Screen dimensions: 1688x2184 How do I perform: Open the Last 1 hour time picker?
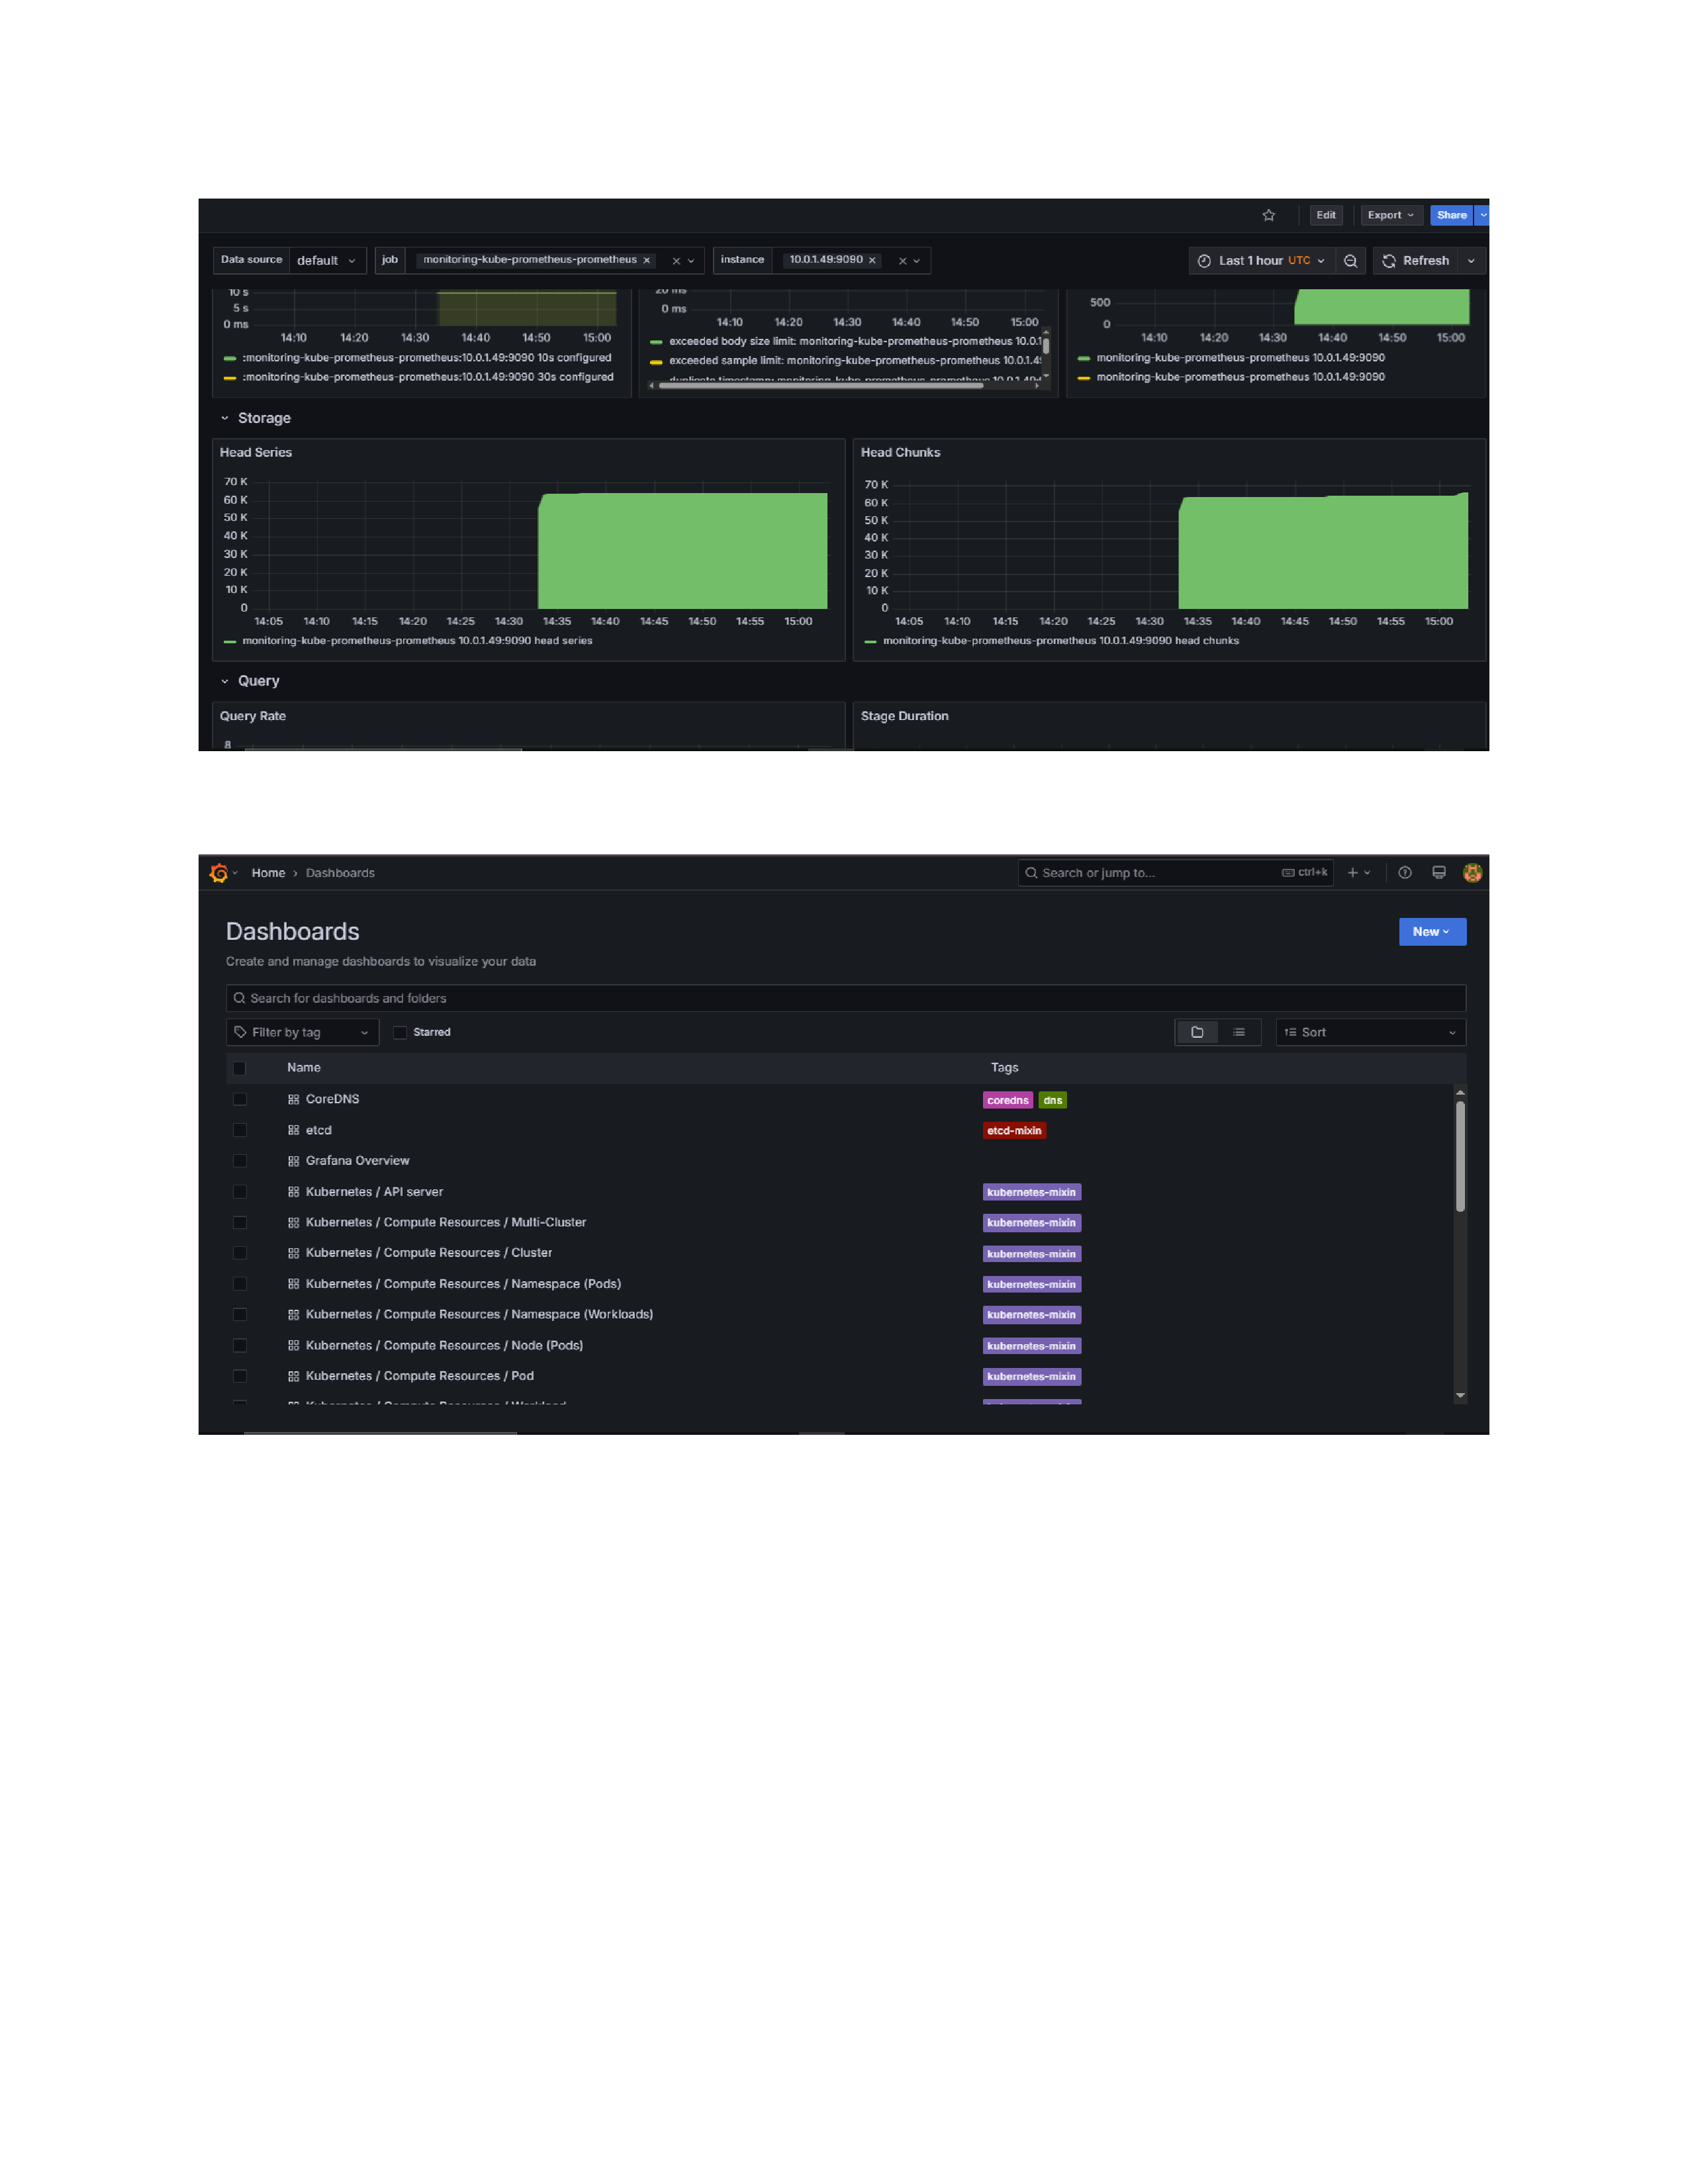click(1262, 260)
